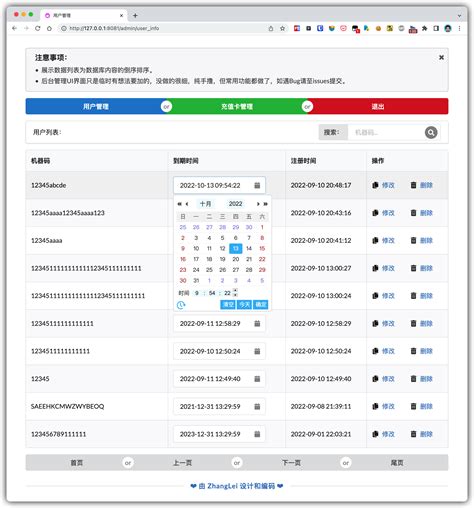This screenshot has height=508, width=474.
Task: Select highlighted day 13 in calendar
Action: click(236, 248)
